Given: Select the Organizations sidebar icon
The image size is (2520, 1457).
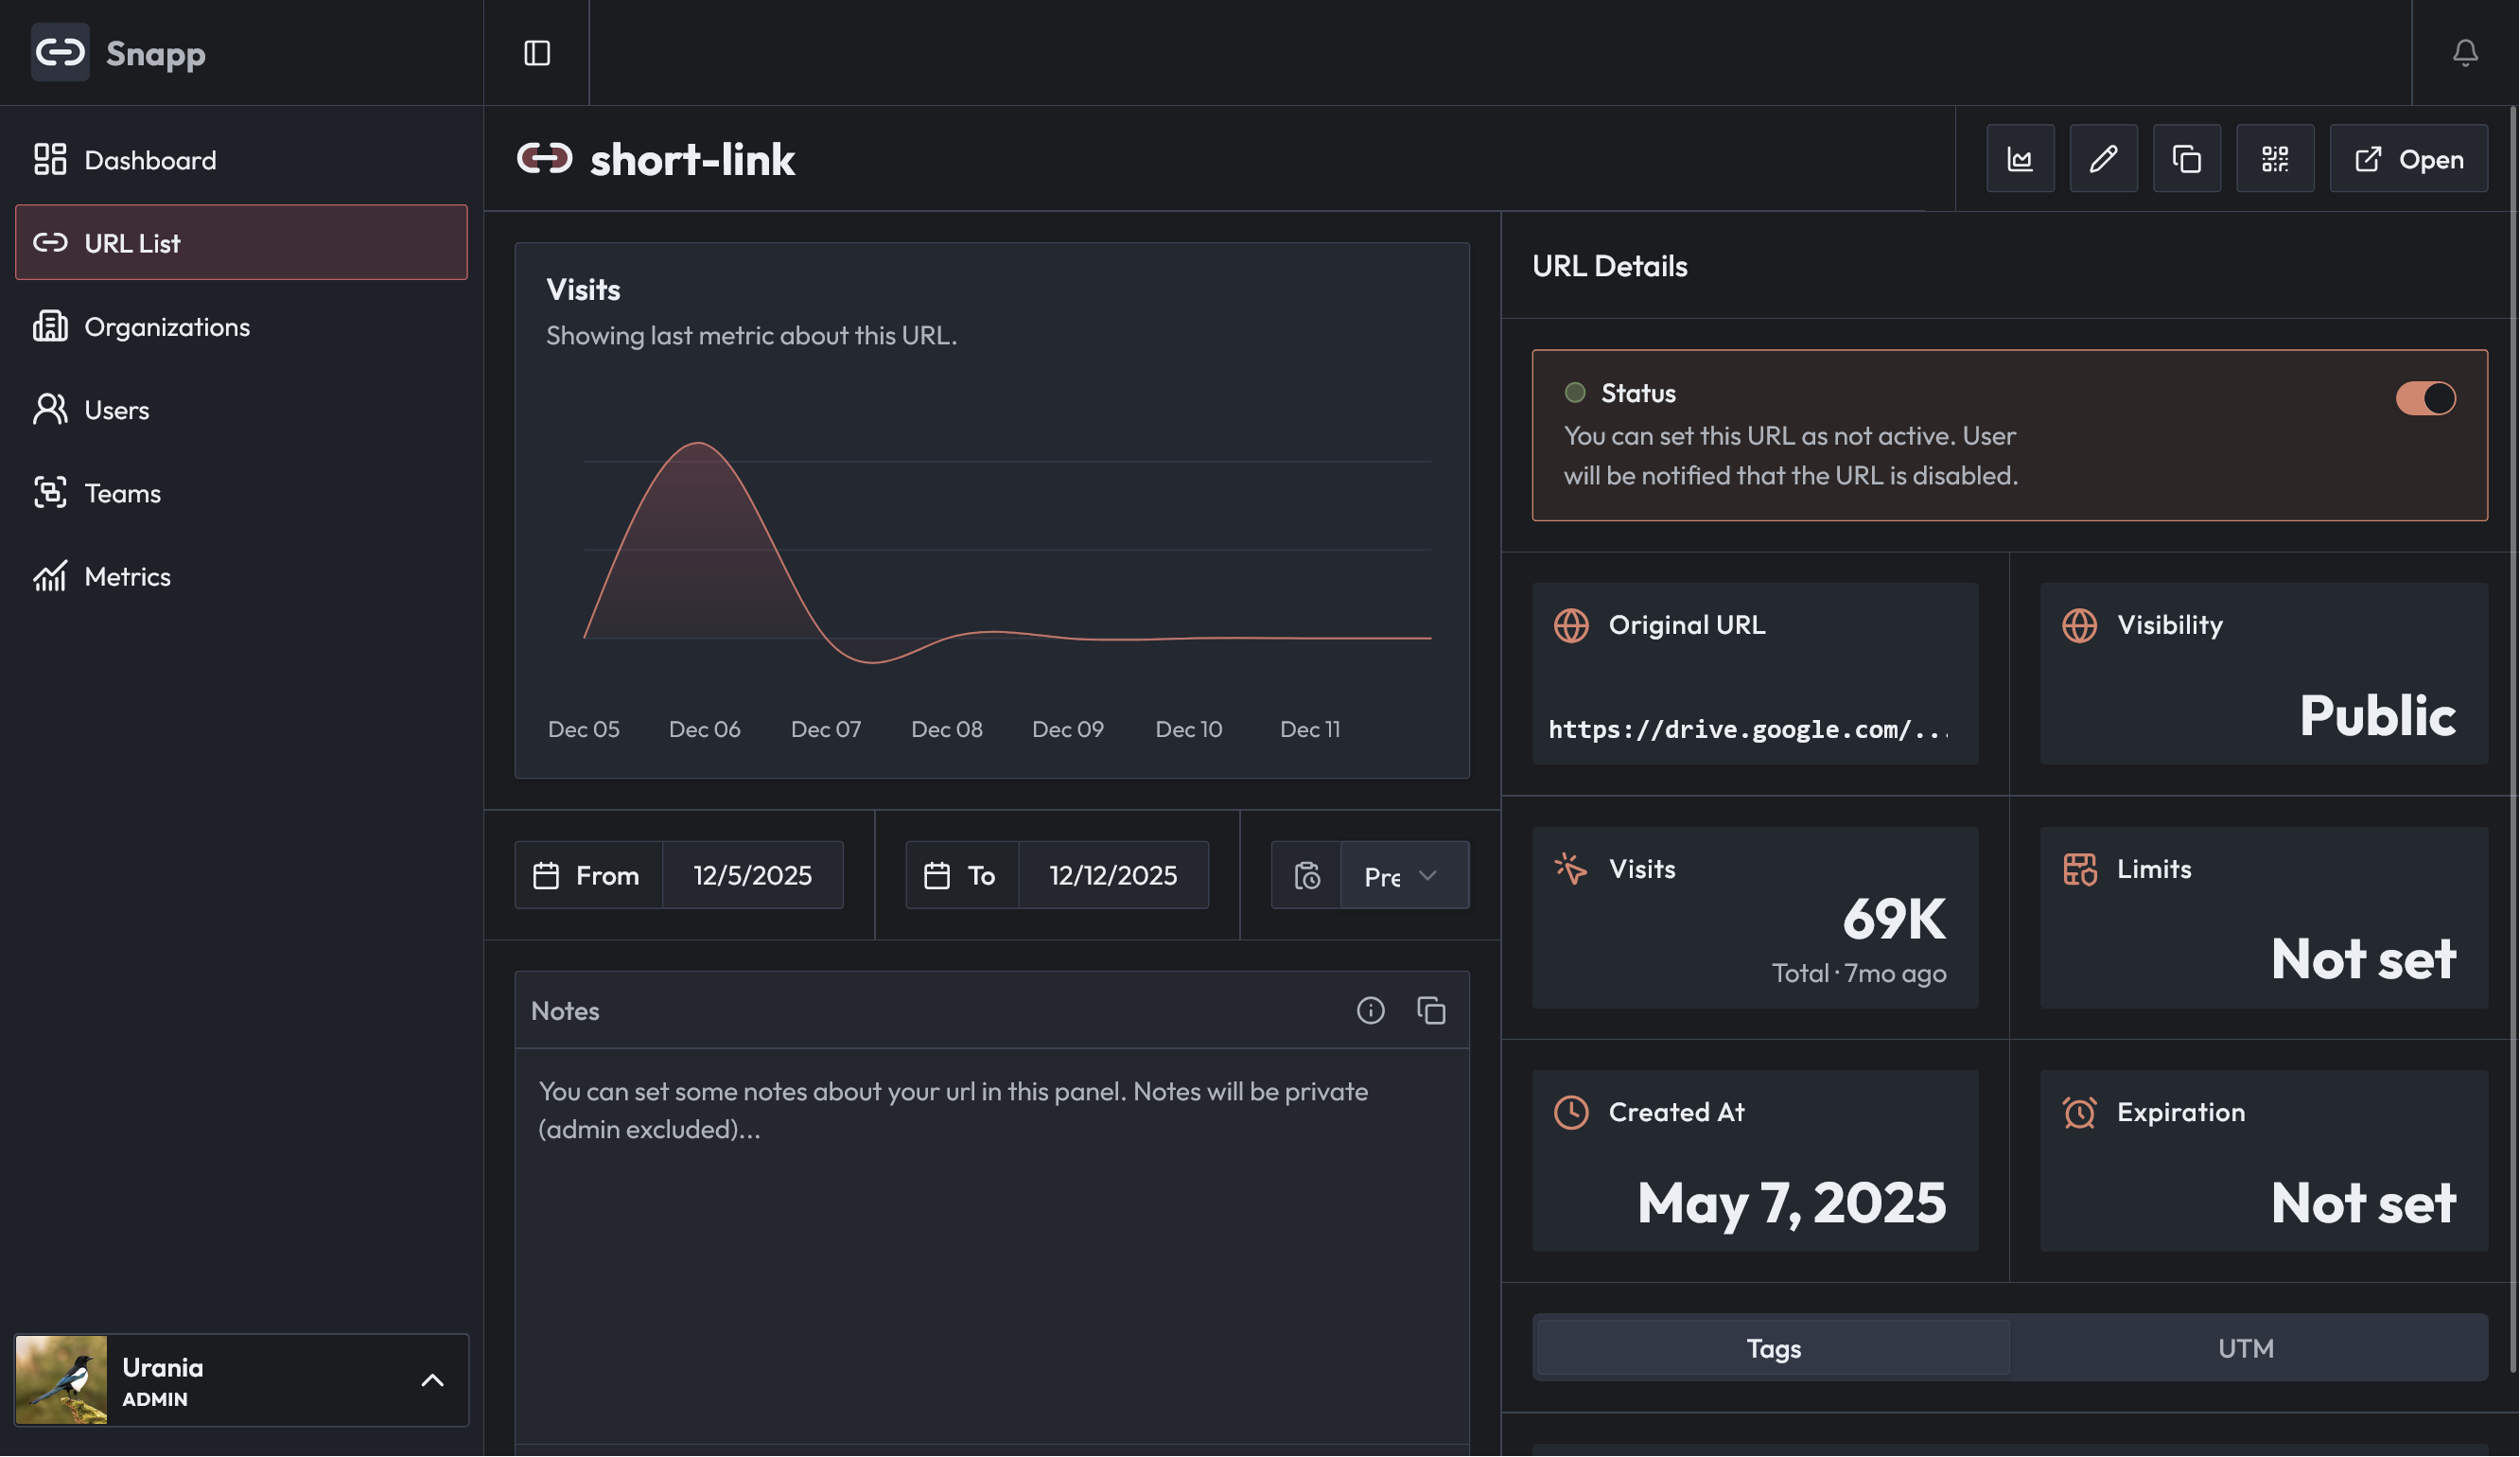Looking at the screenshot, I should (50, 326).
